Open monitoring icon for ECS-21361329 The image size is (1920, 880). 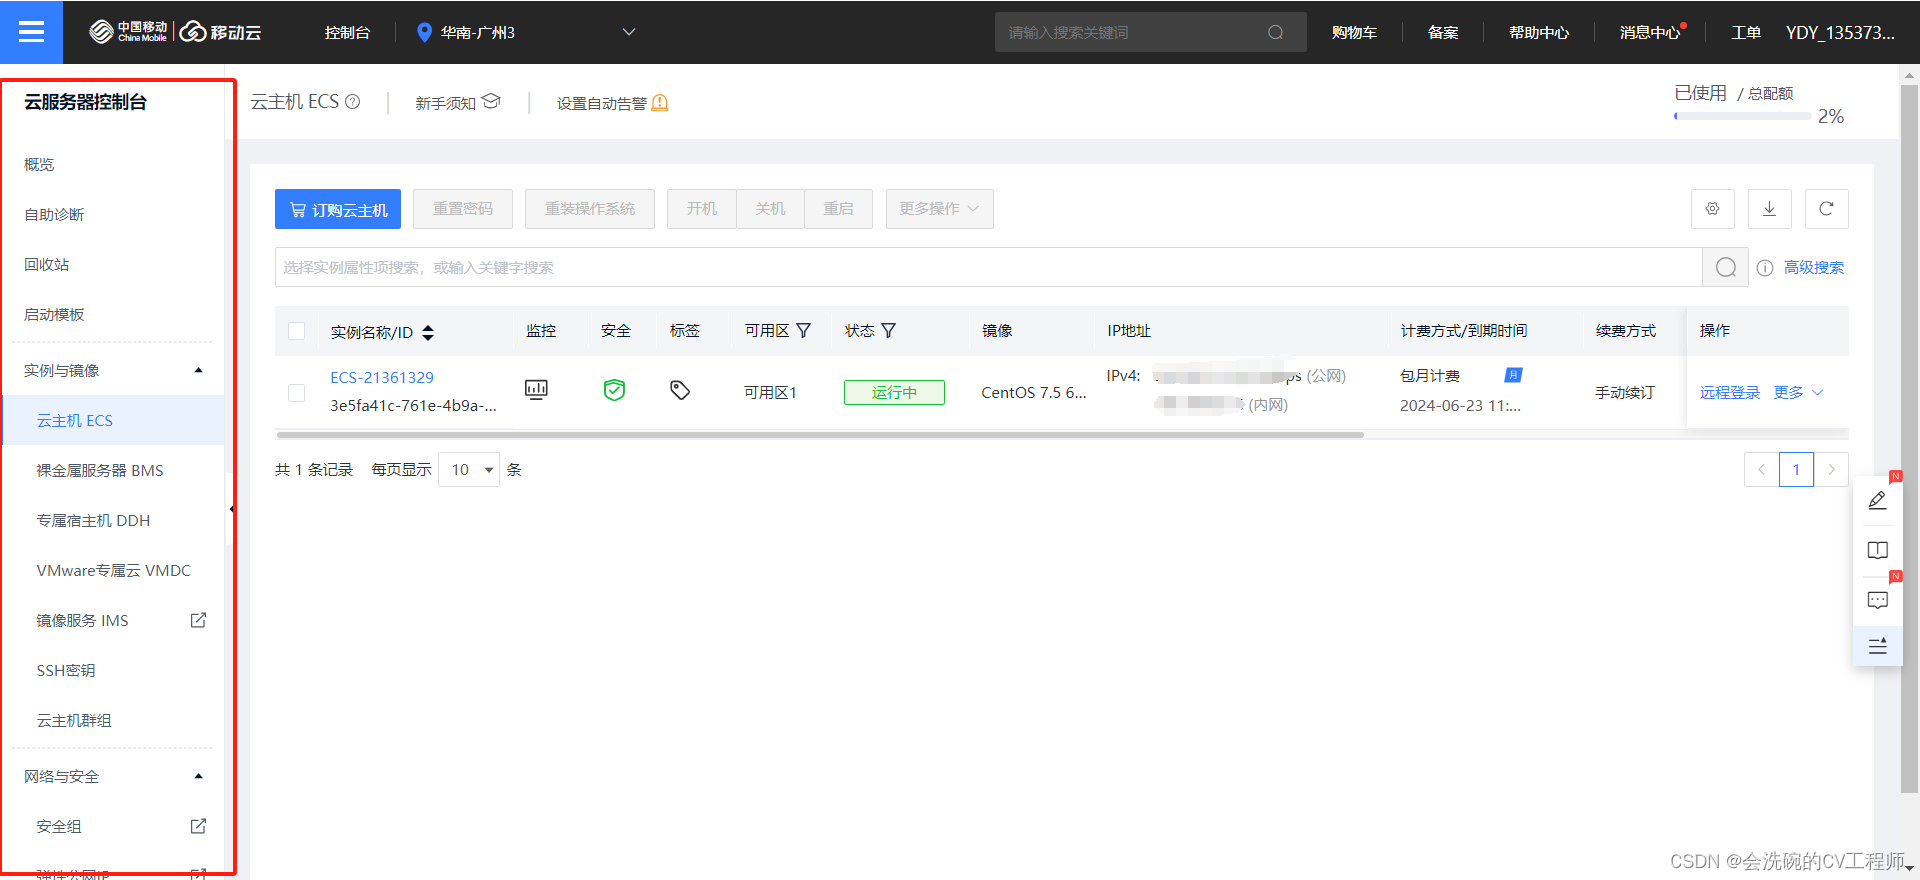point(536,390)
